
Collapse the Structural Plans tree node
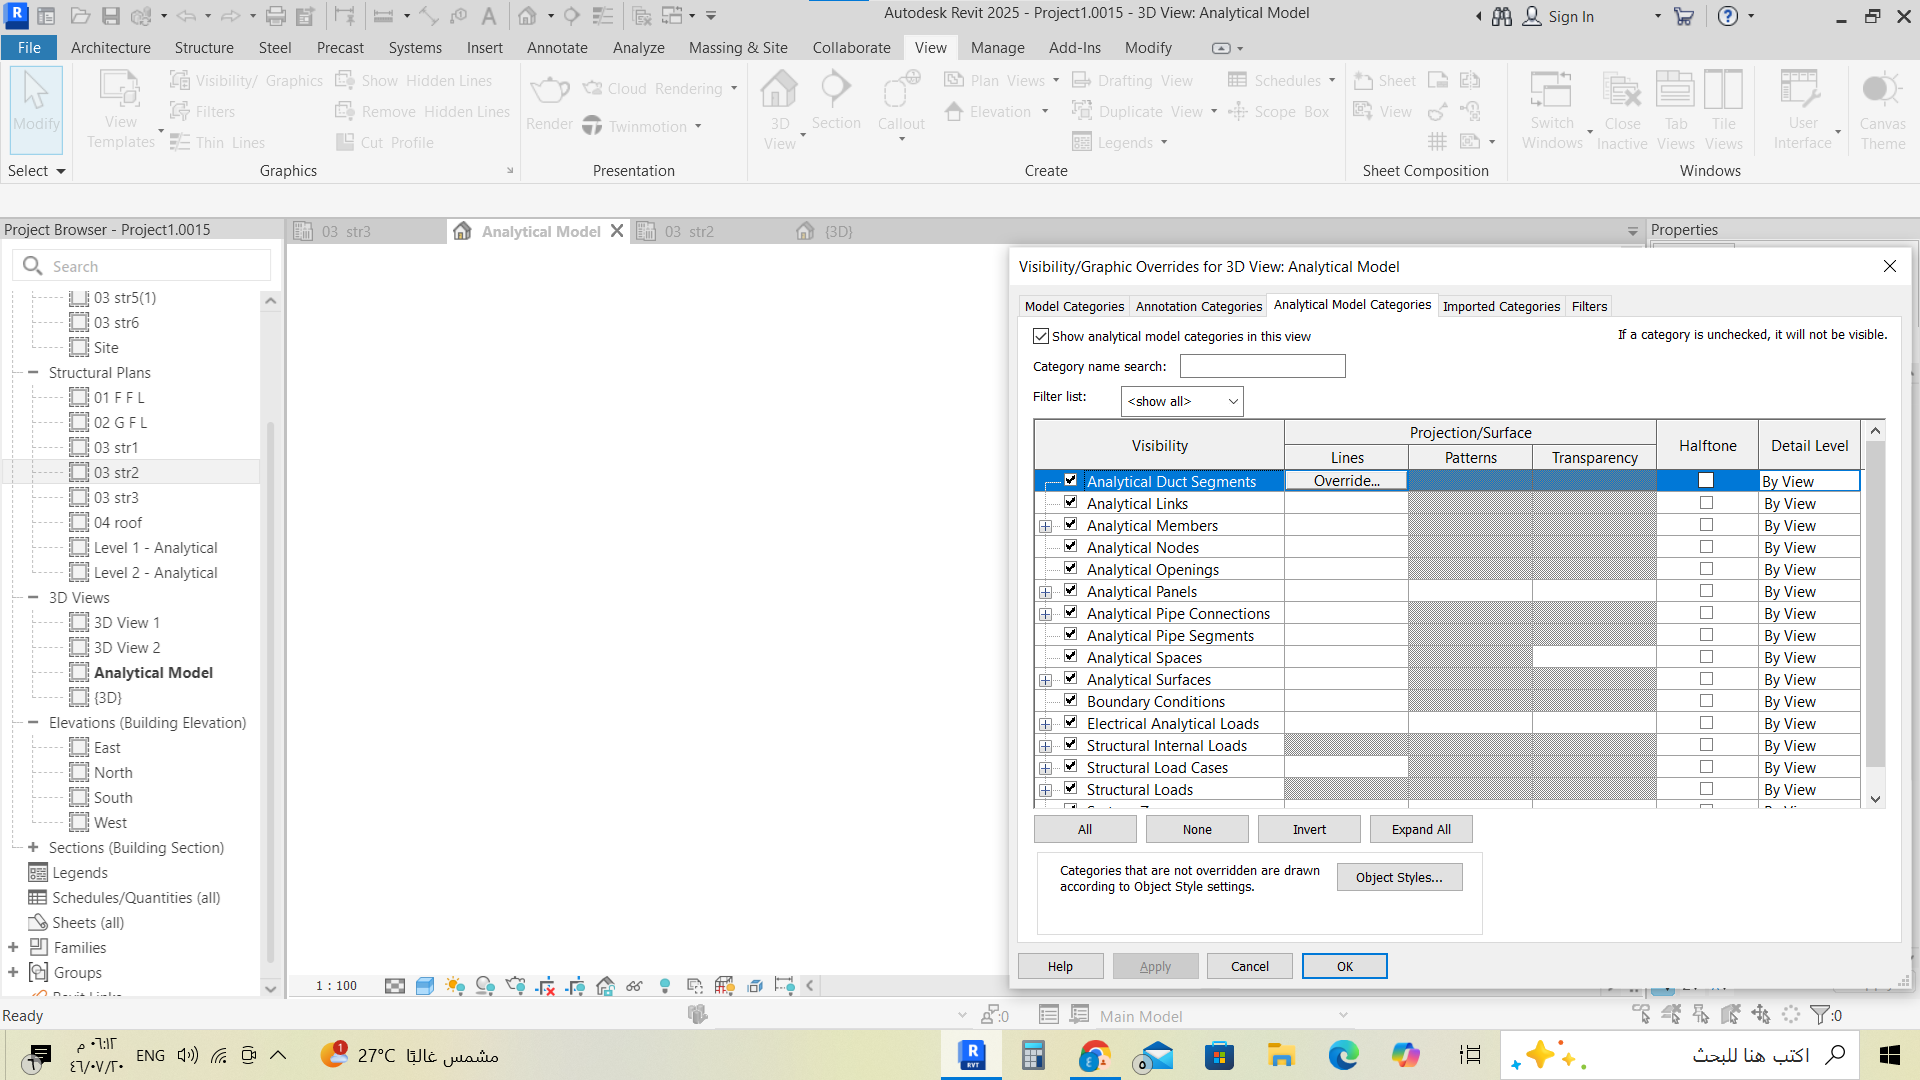[x=33, y=372]
